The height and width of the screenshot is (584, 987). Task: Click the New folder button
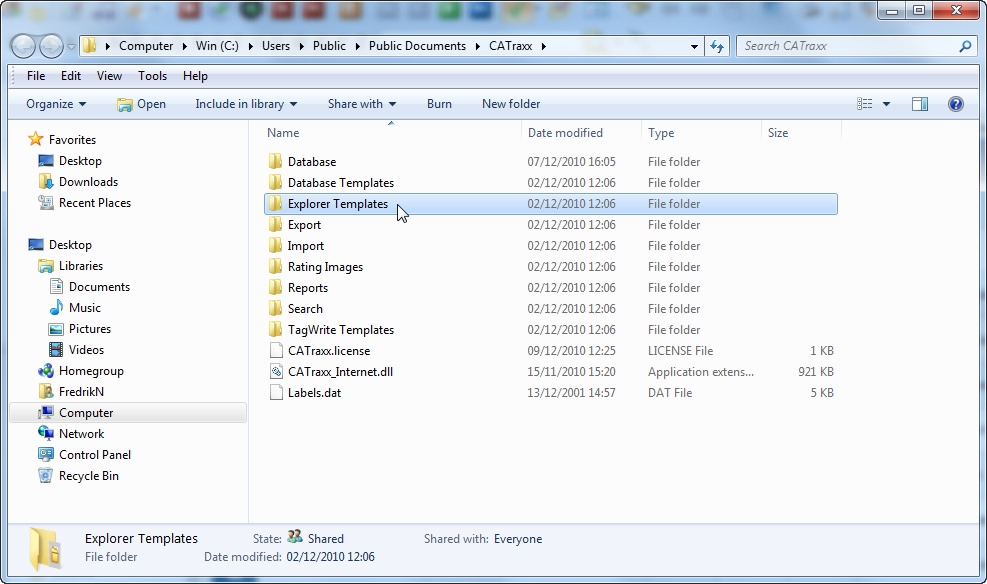[x=510, y=104]
